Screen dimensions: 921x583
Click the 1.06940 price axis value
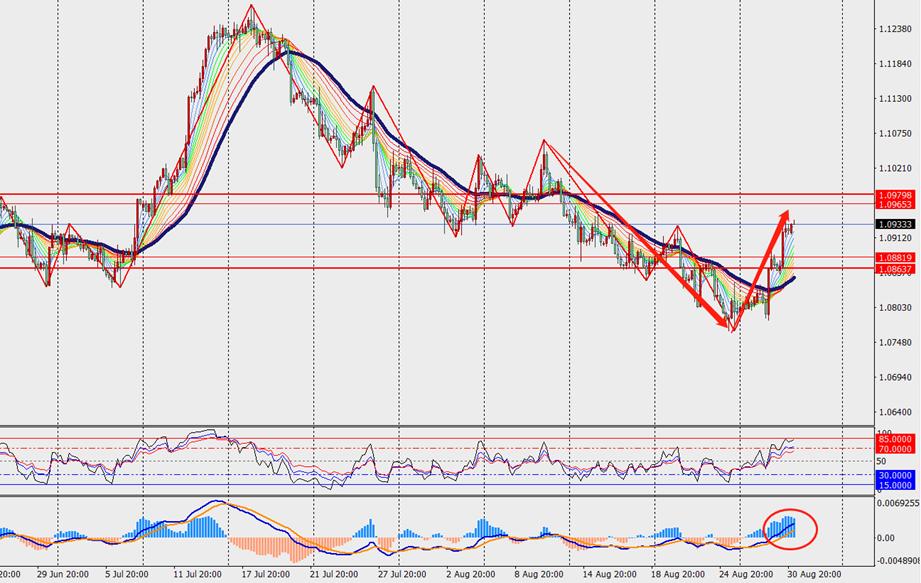click(x=896, y=377)
